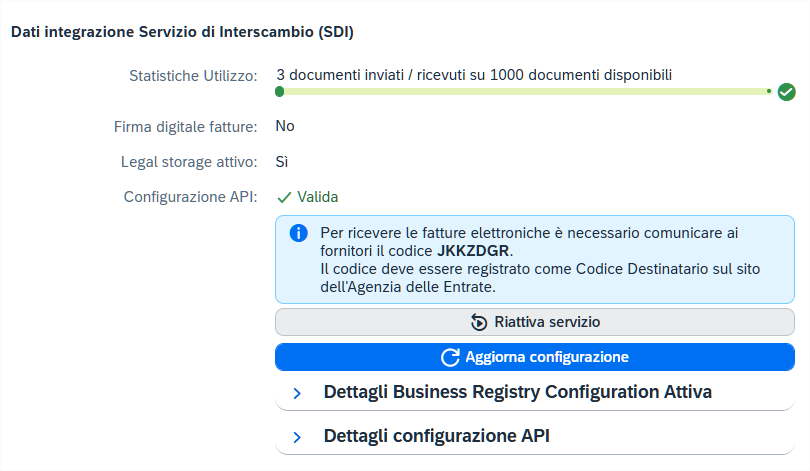Click the Valida status text

(x=318, y=197)
